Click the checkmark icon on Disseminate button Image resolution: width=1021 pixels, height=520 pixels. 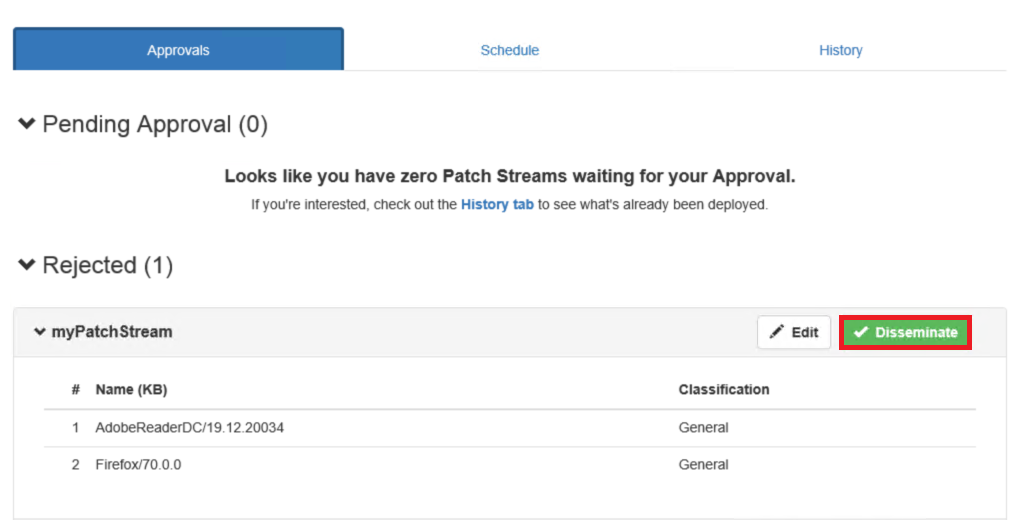coord(860,333)
